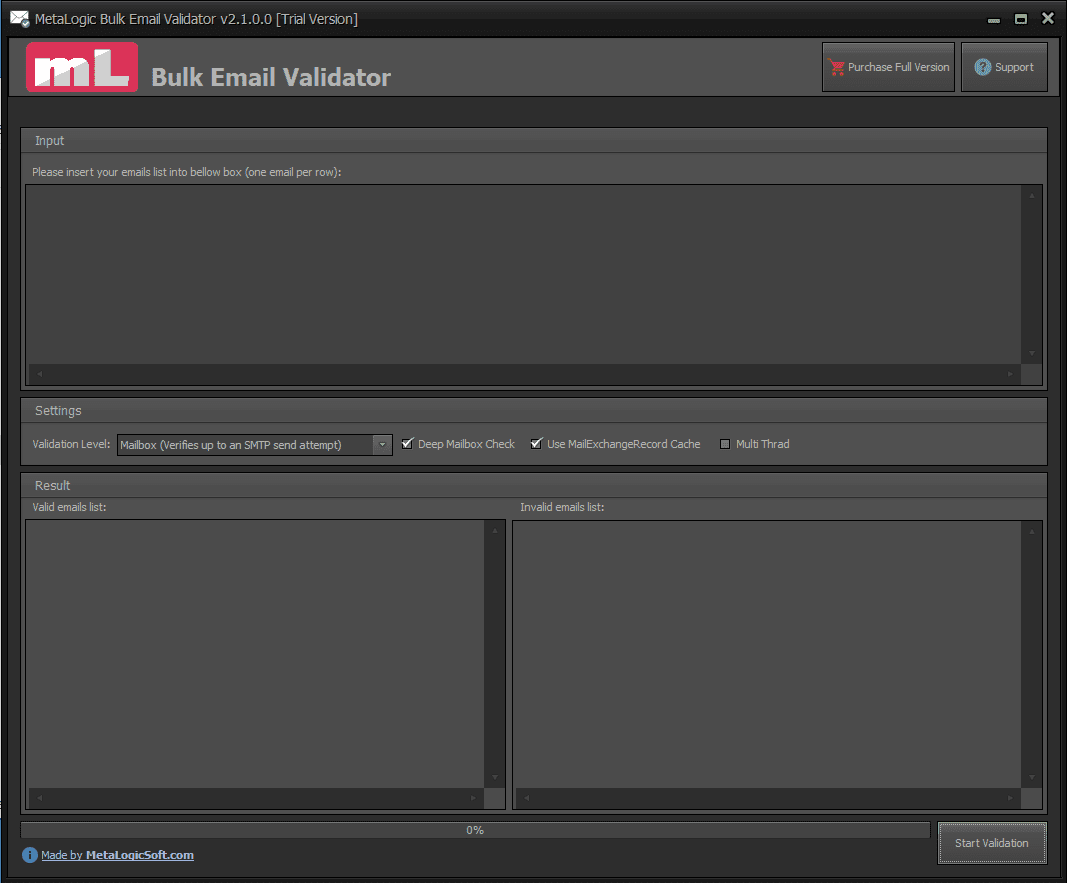
Task: Click Valid emails list scroll right arrow
Action: point(473,798)
